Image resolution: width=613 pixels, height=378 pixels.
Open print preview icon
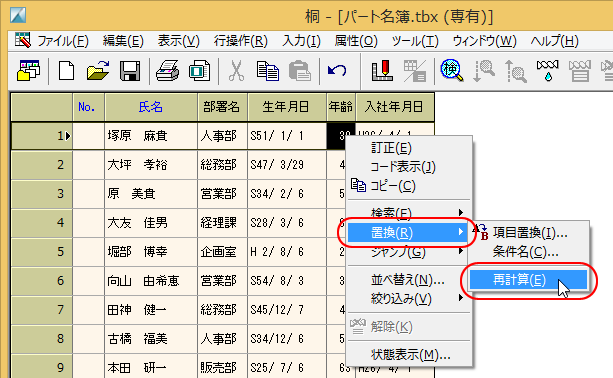click(200, 71)
